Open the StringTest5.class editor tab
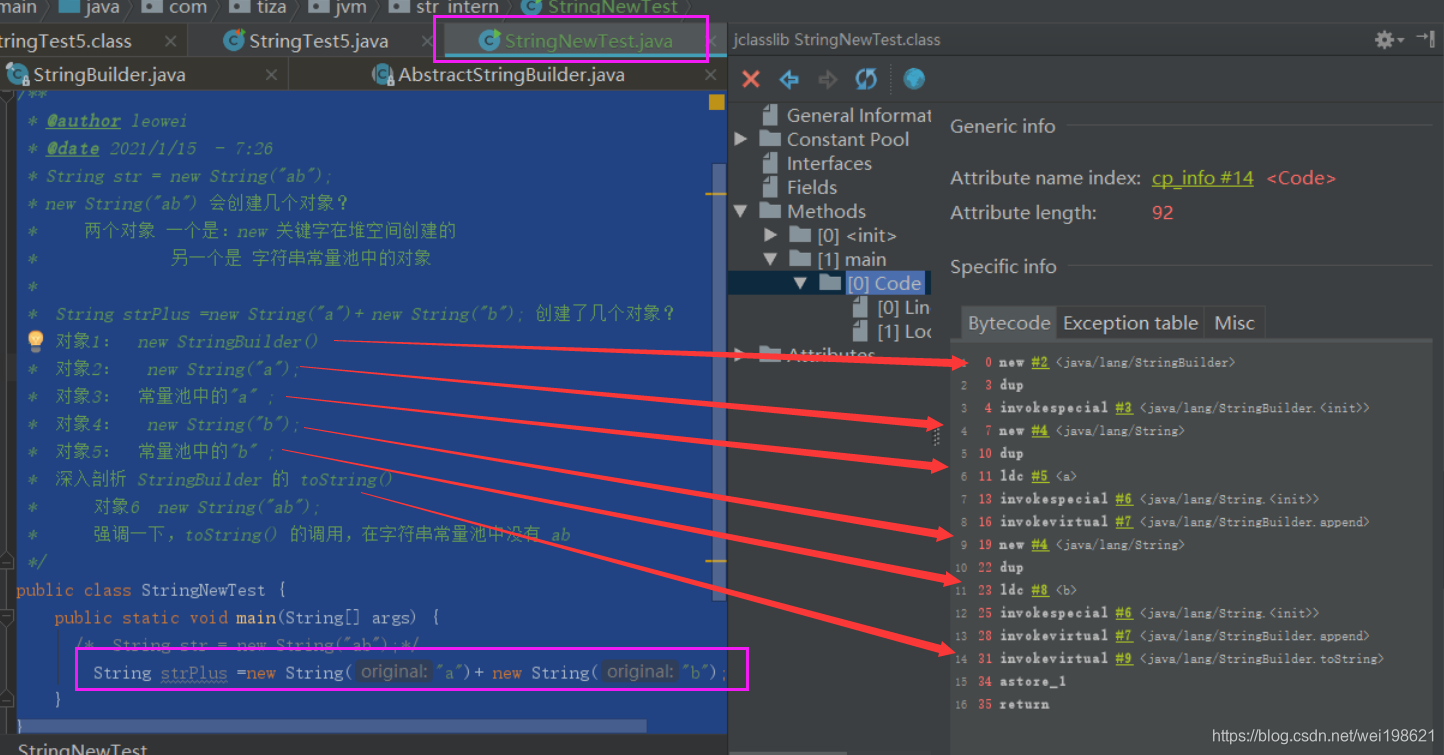 65,41
